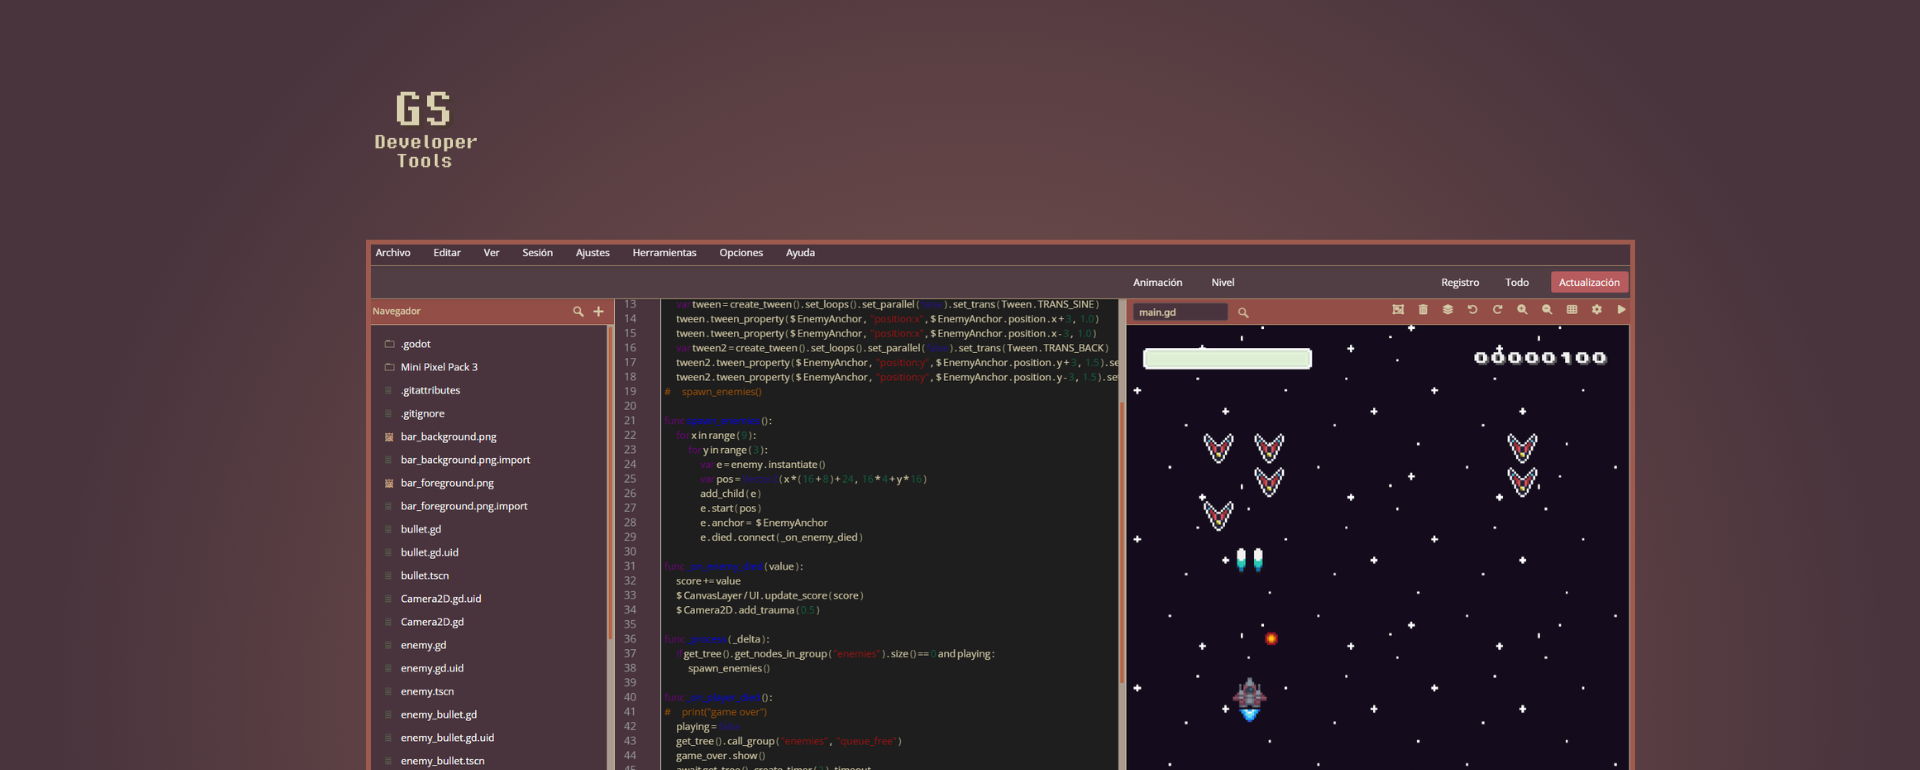Select the enemy.gd file

(x=423, y=645)
